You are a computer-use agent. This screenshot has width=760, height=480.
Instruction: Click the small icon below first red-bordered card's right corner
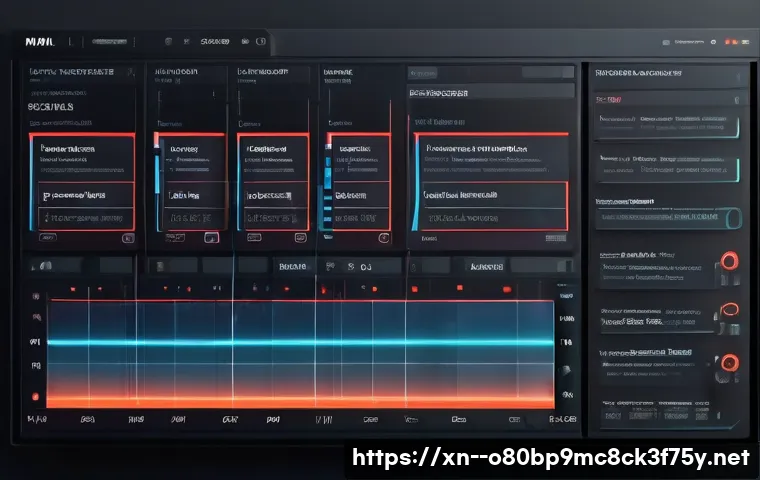pos(127,239)
